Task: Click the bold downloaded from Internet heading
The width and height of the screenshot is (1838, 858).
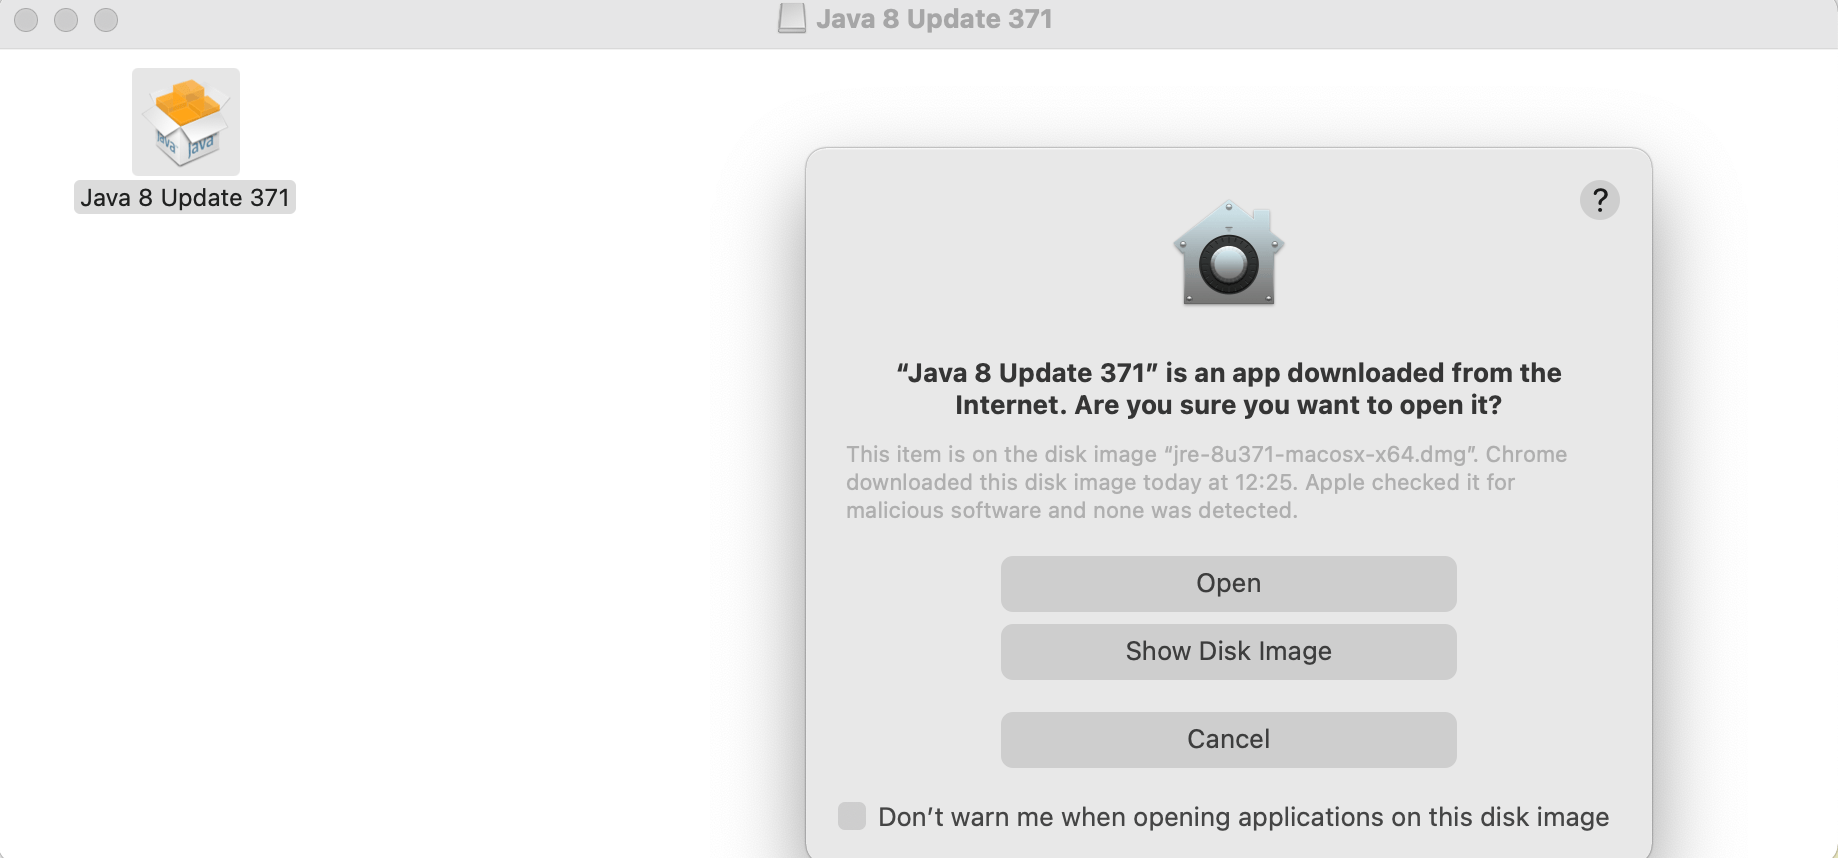Action: (x=1228, y=389)
